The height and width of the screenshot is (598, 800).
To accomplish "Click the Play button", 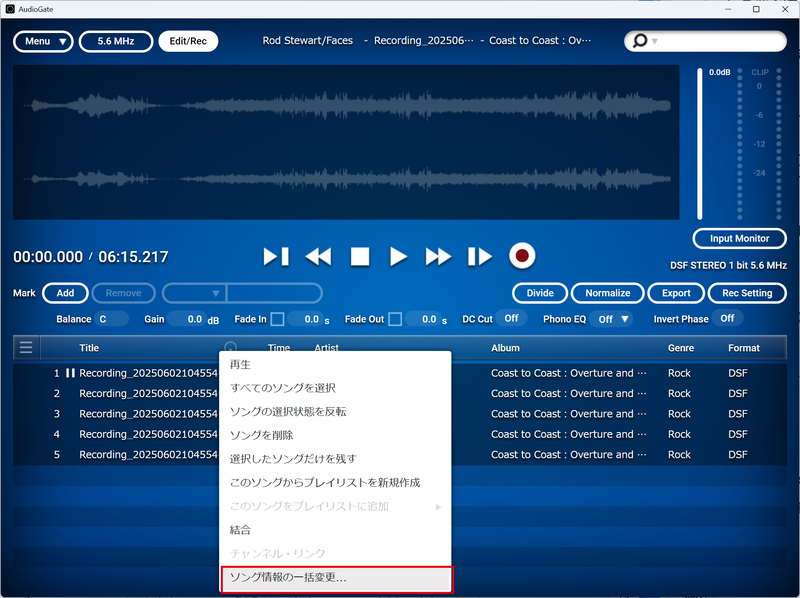I will click(399, 256).
